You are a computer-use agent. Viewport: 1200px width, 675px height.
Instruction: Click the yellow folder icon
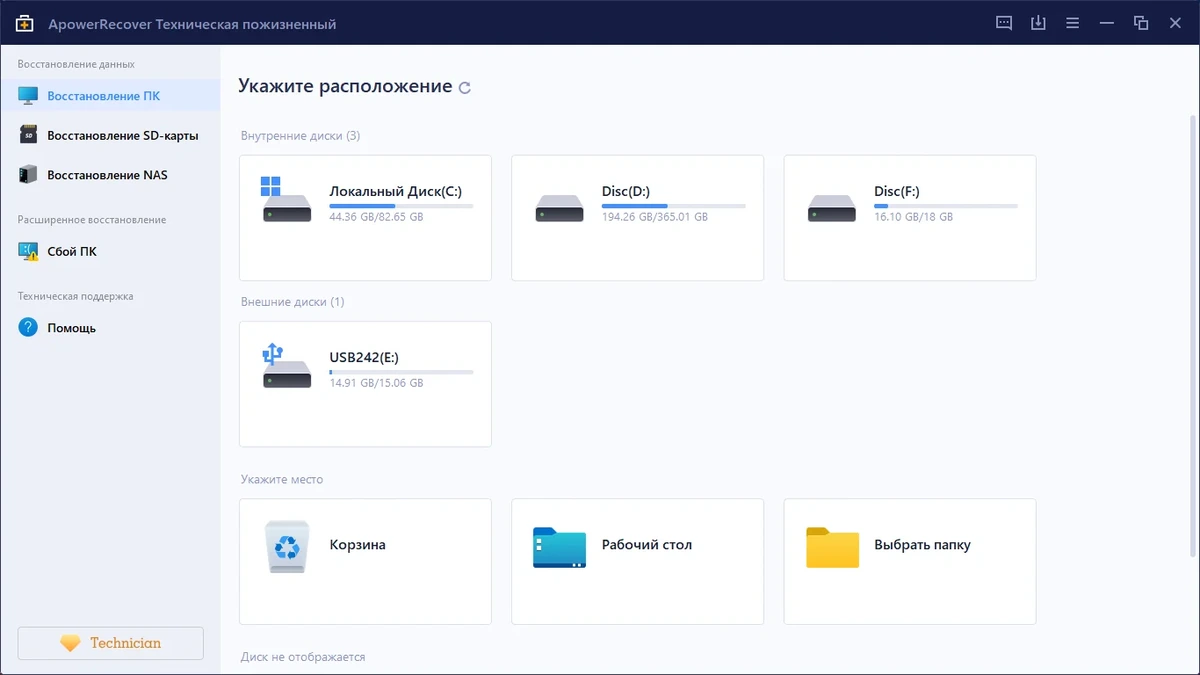click(x=832, y=547)
